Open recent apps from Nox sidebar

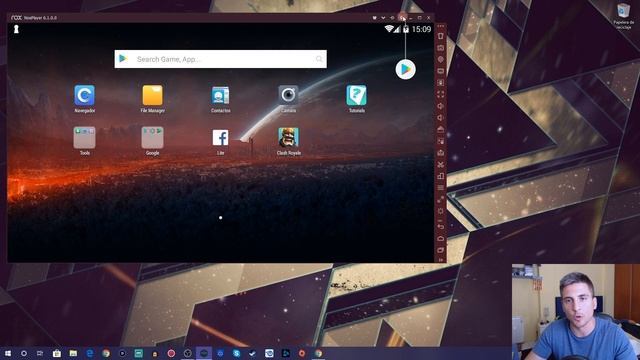tap(440, 249)
